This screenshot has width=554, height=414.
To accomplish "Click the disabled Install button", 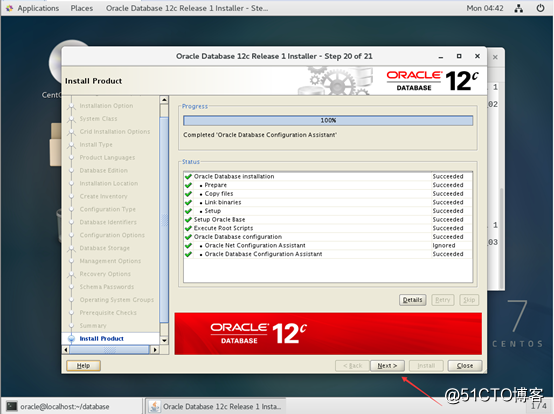I will 426,366.
